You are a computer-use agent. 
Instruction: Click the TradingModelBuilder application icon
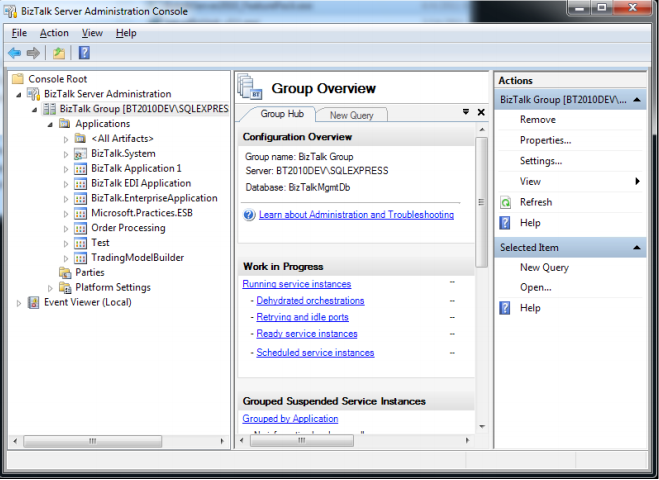click(80, 258)
